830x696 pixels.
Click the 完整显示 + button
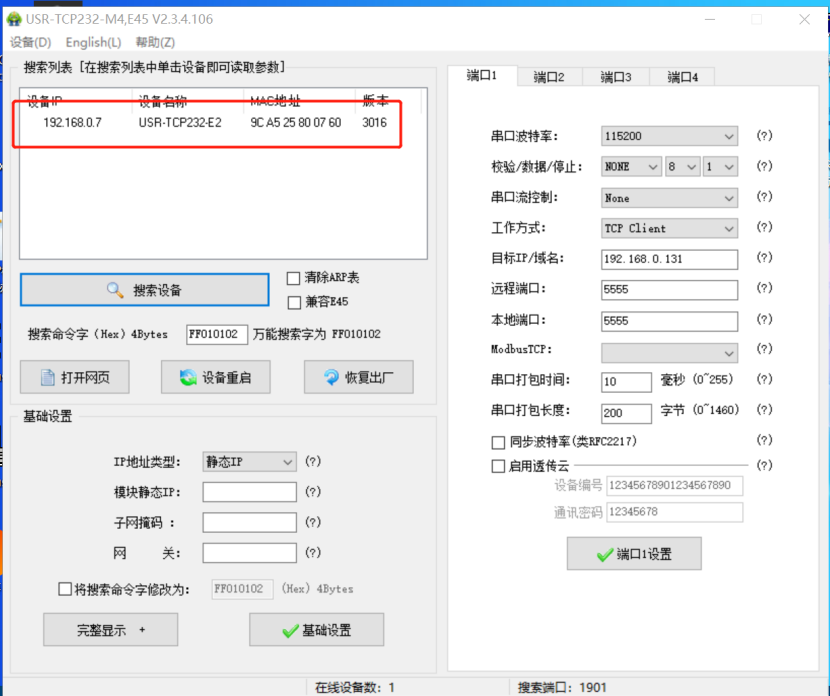110,630
